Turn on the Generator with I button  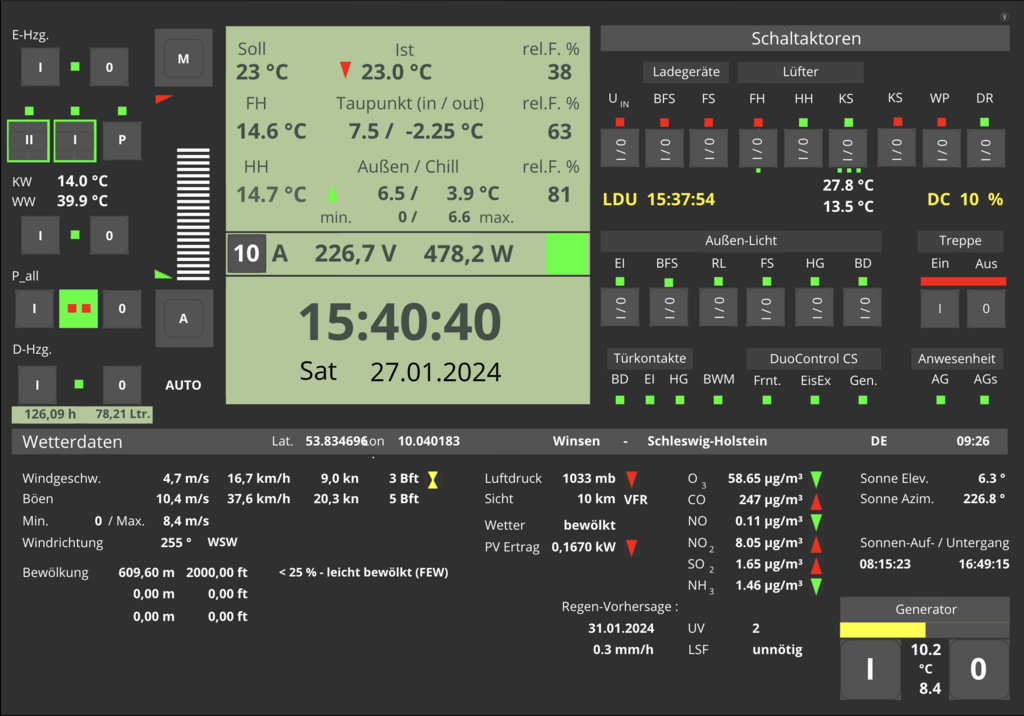tap(869, 668)
